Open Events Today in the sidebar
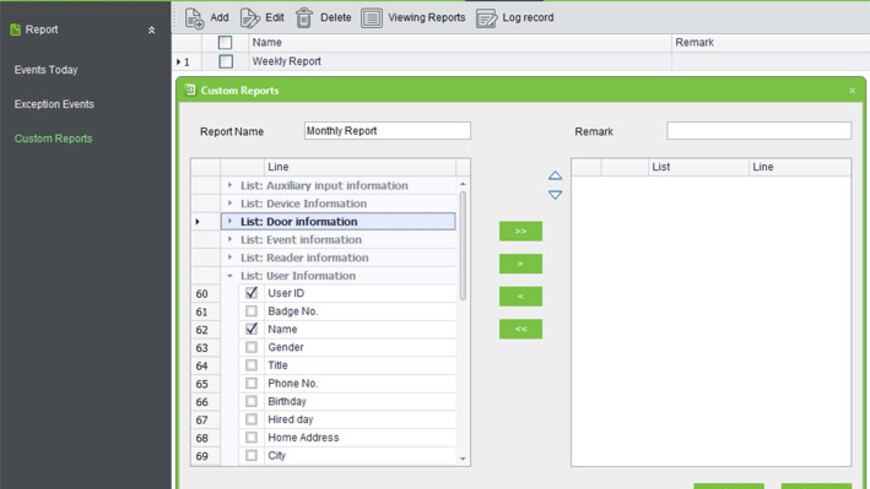This screenshot has width=870, height=489. [46, 70]
